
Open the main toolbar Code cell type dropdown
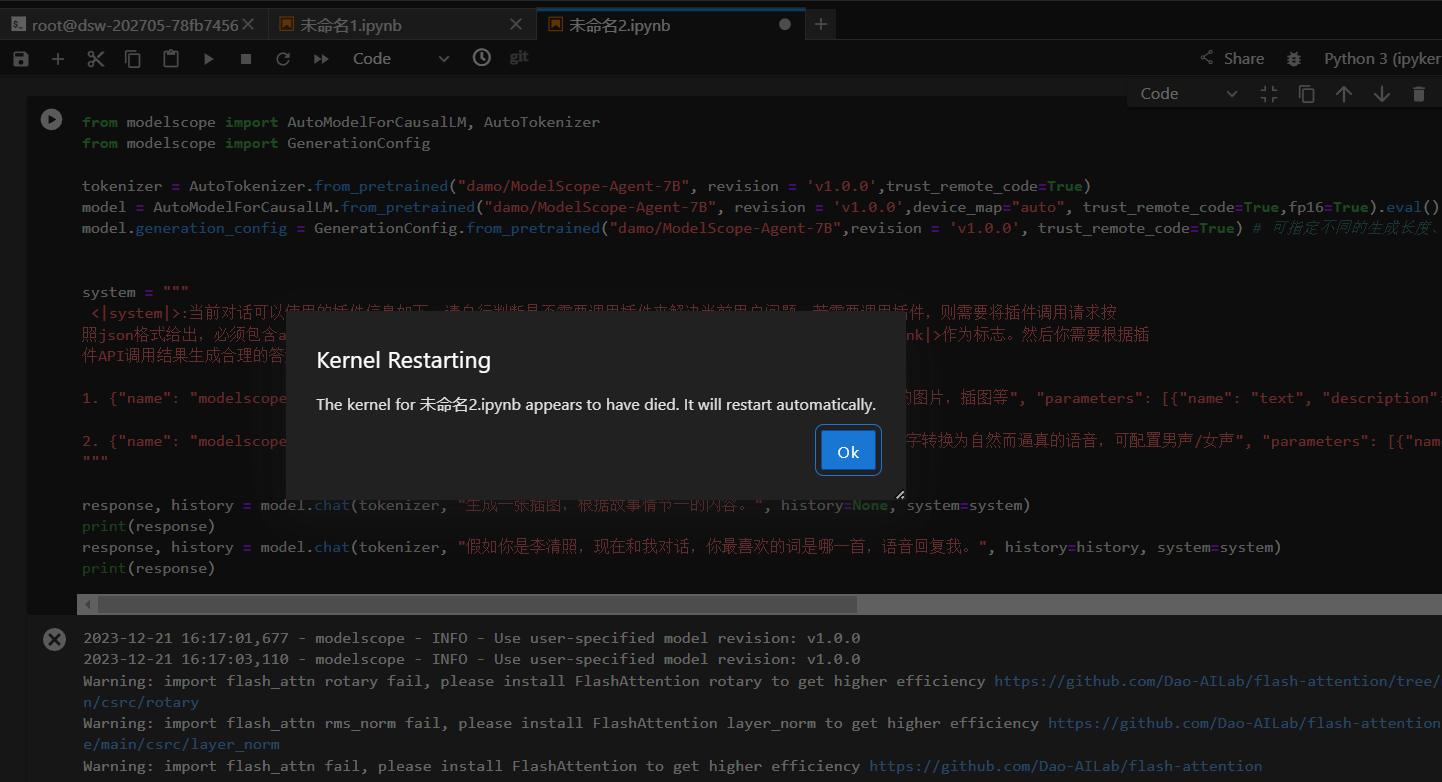pyautogui.click(x=402, y=59)
